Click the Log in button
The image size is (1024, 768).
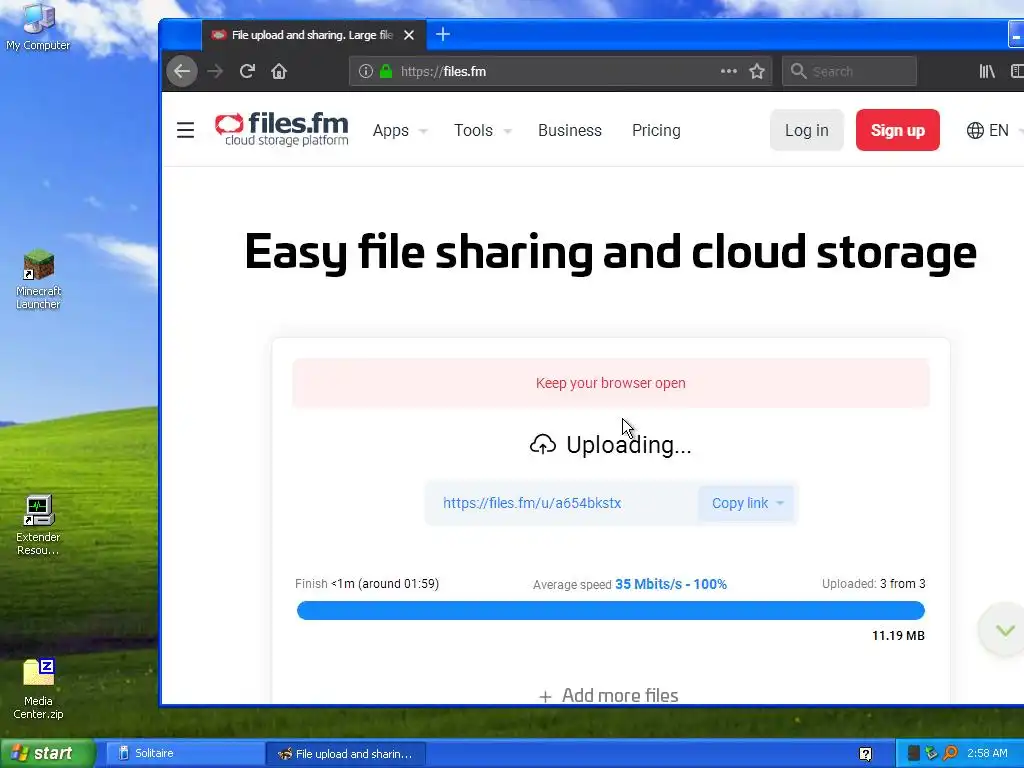click(807, 130)
